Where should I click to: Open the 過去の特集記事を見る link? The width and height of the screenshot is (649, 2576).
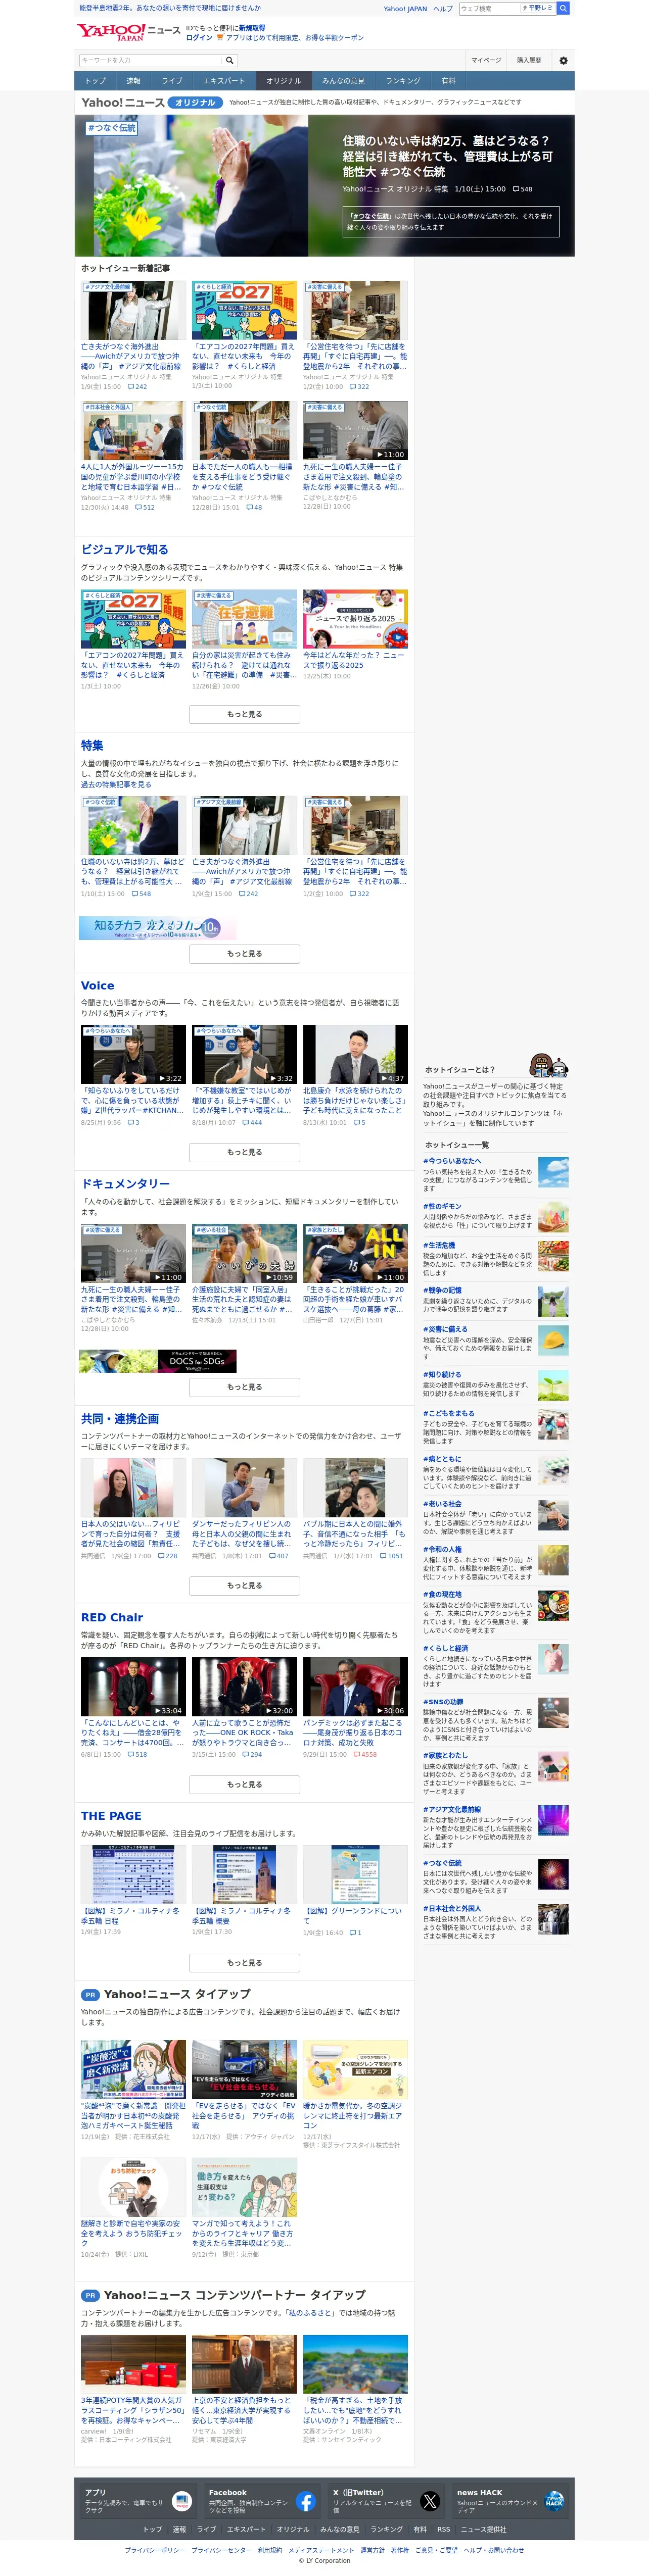[x=116, y=785]
